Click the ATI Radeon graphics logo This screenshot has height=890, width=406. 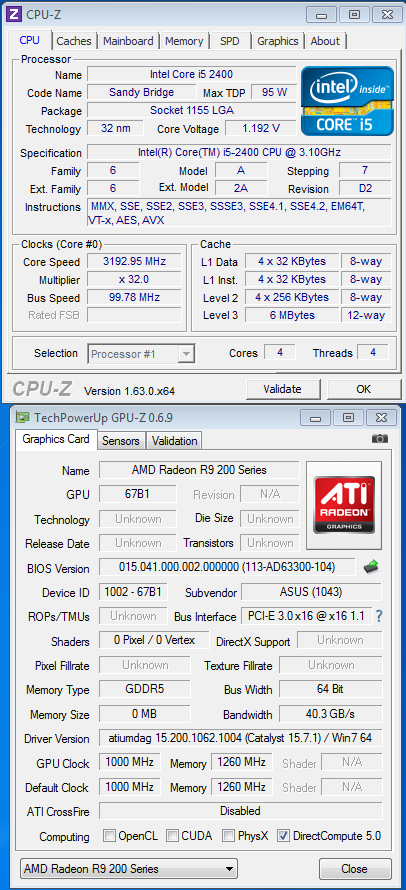pyautogui.click(x=344, y=505)
